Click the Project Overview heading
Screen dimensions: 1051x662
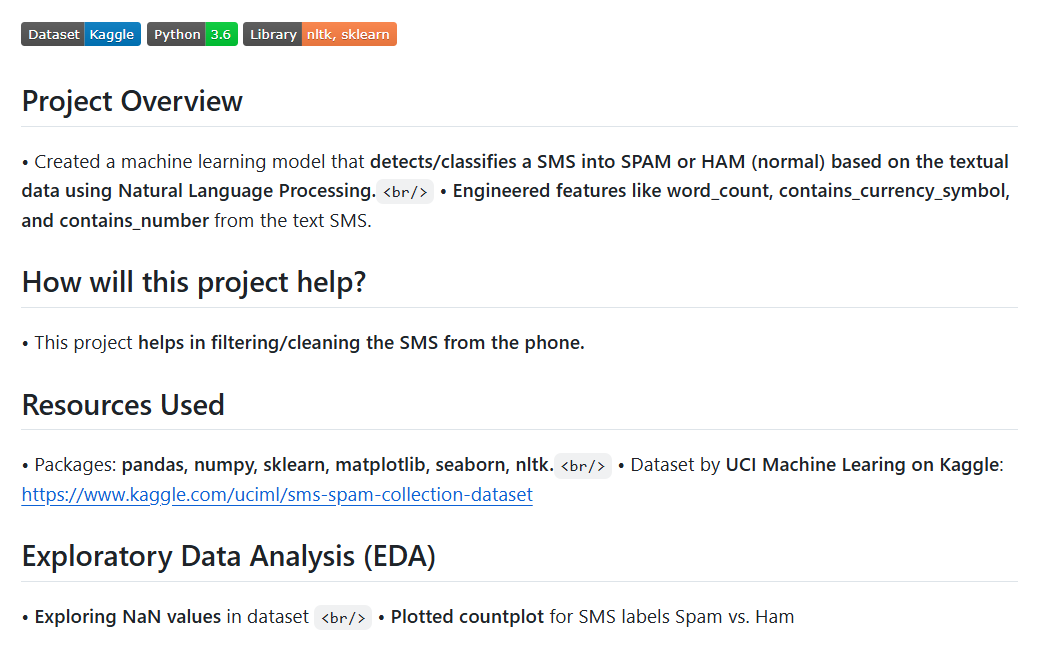(132, 101)
